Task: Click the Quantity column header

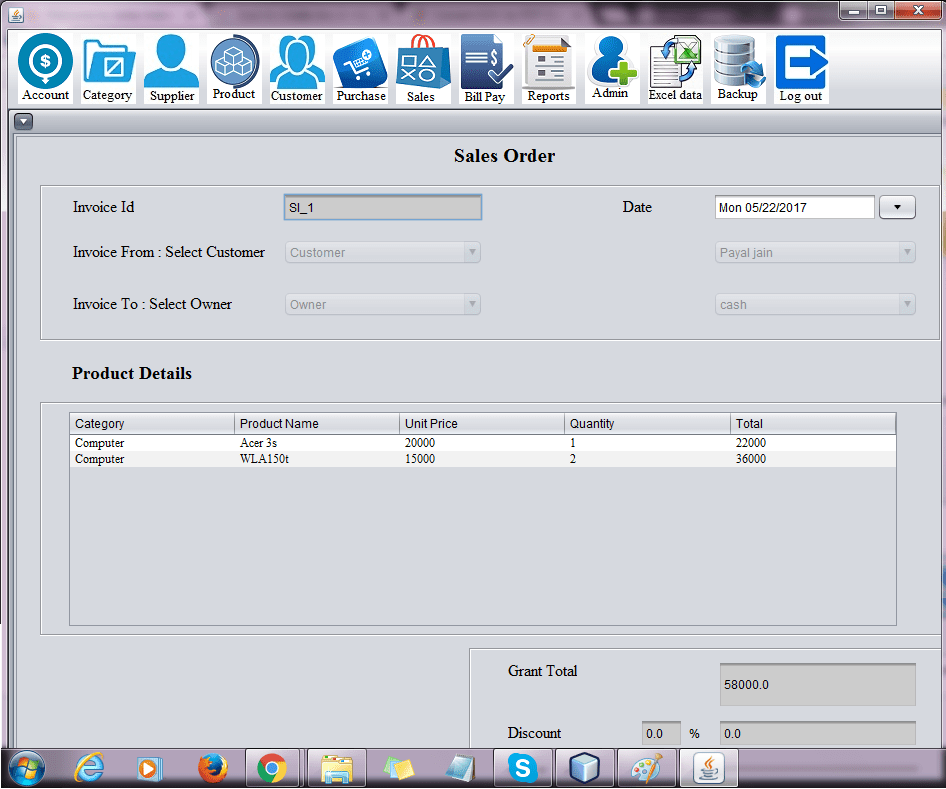Action: point(647,423)
